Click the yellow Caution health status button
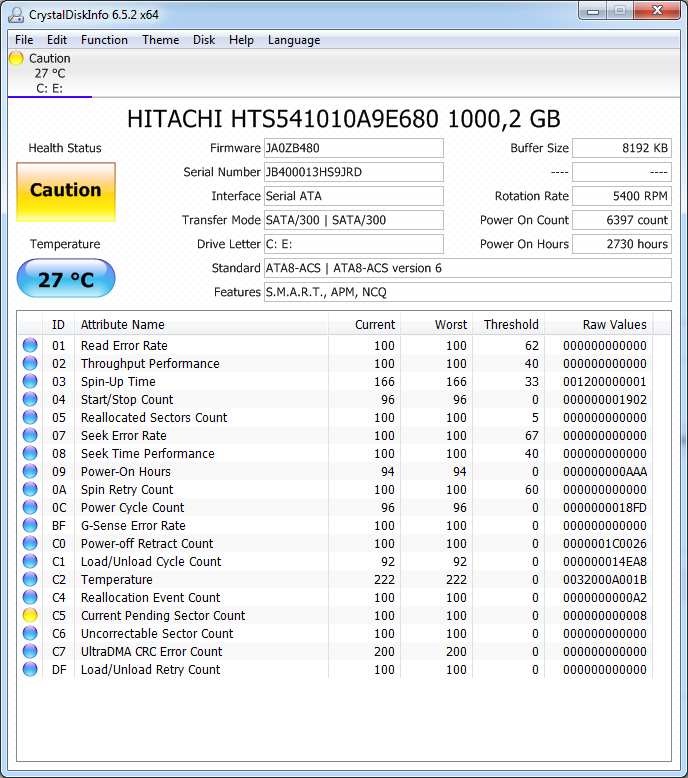Screen dimensions: 688x778 point(66,192)
